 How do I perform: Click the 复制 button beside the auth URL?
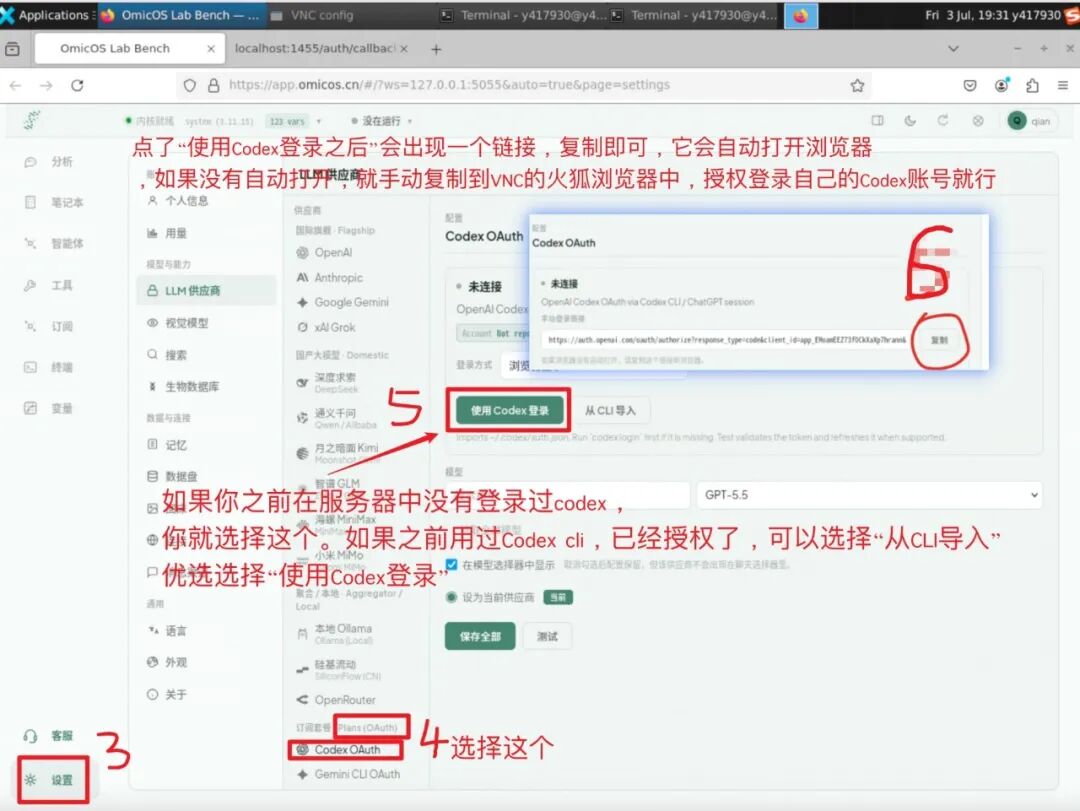[939, 340]
